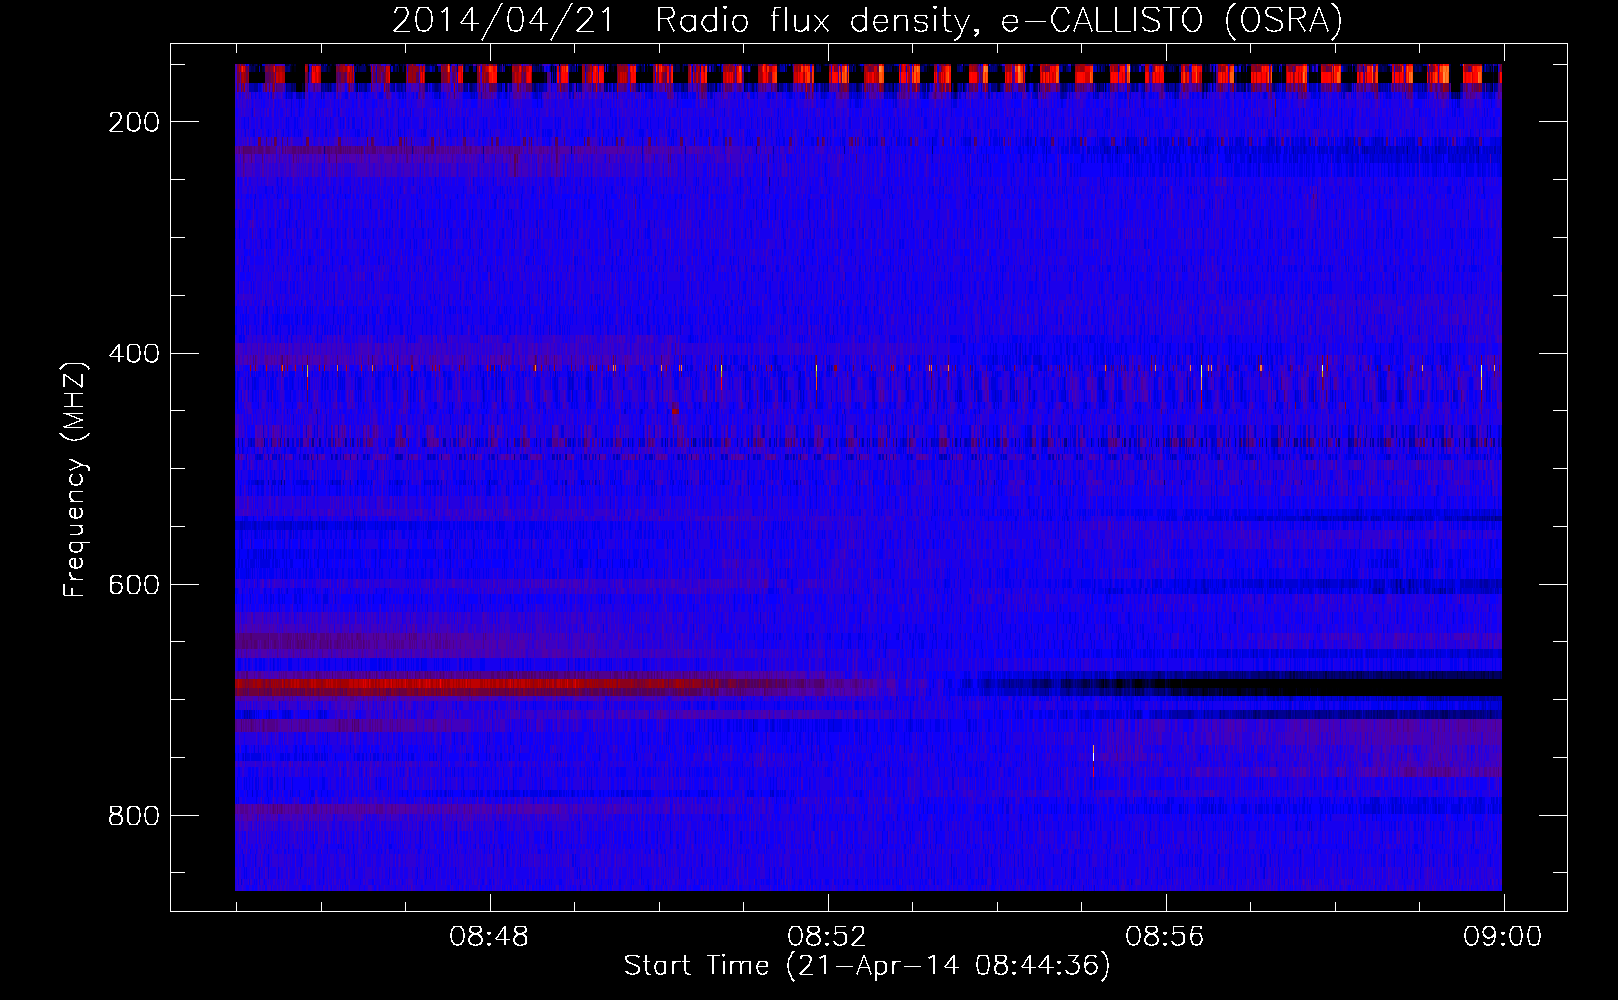Screen dimensions: 1618x1000
Task: Click the '08:52' time tick label
Action: [x=827, y=937]
